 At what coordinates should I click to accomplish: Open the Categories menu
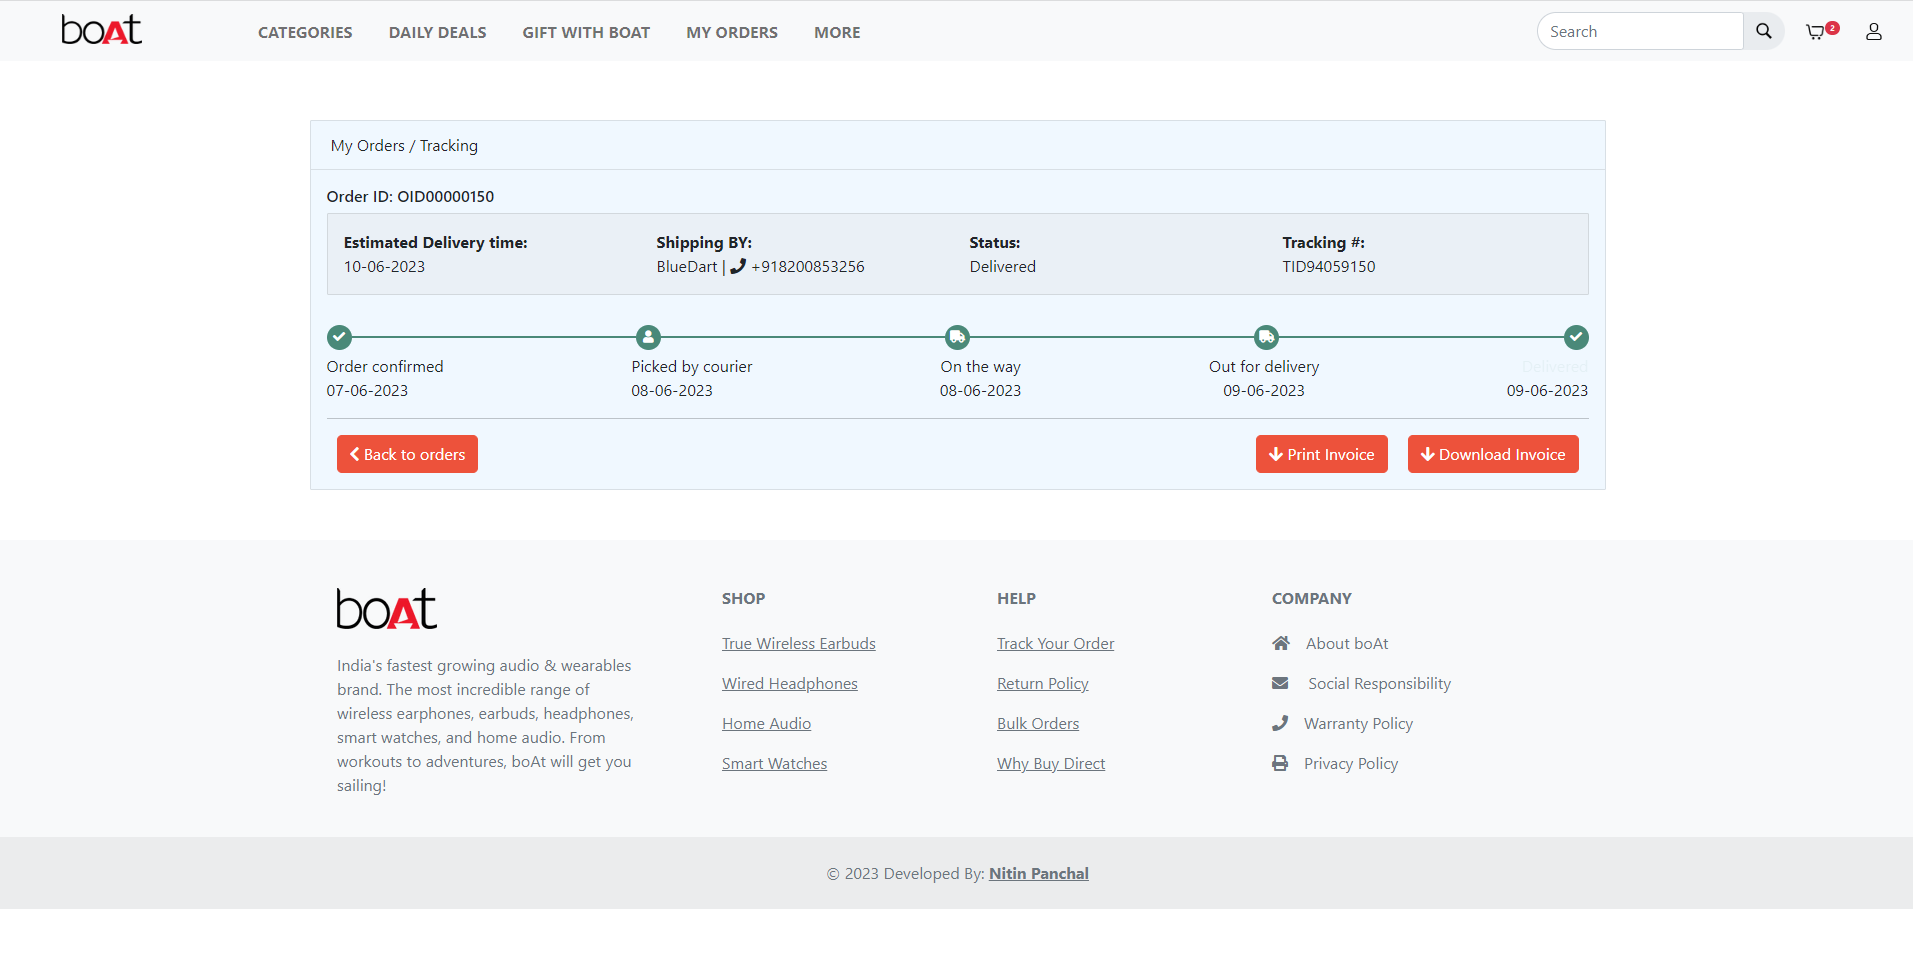305,32
